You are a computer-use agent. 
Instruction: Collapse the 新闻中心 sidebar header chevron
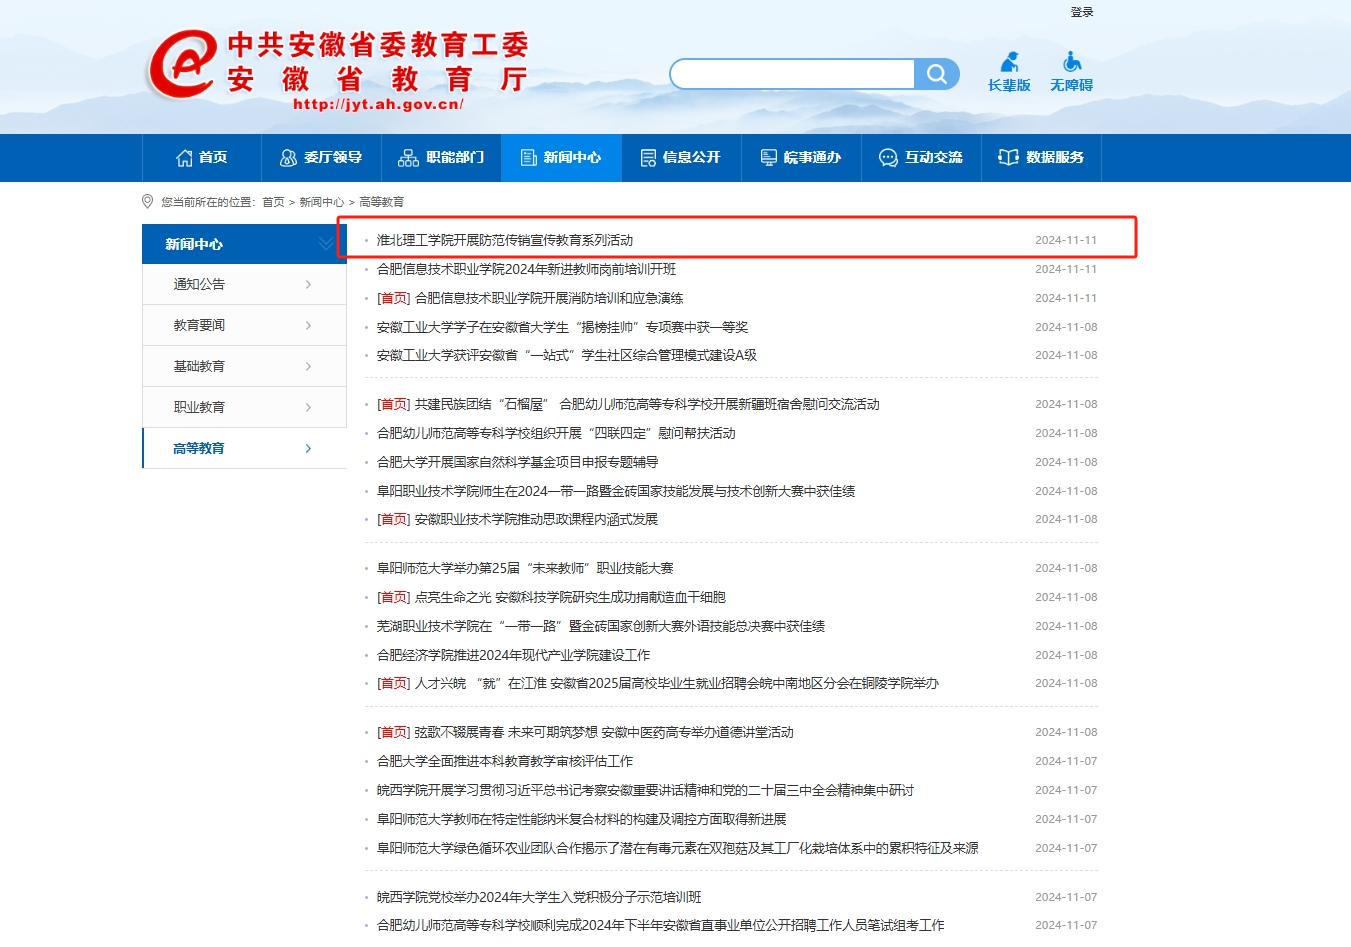click(325, 244)
